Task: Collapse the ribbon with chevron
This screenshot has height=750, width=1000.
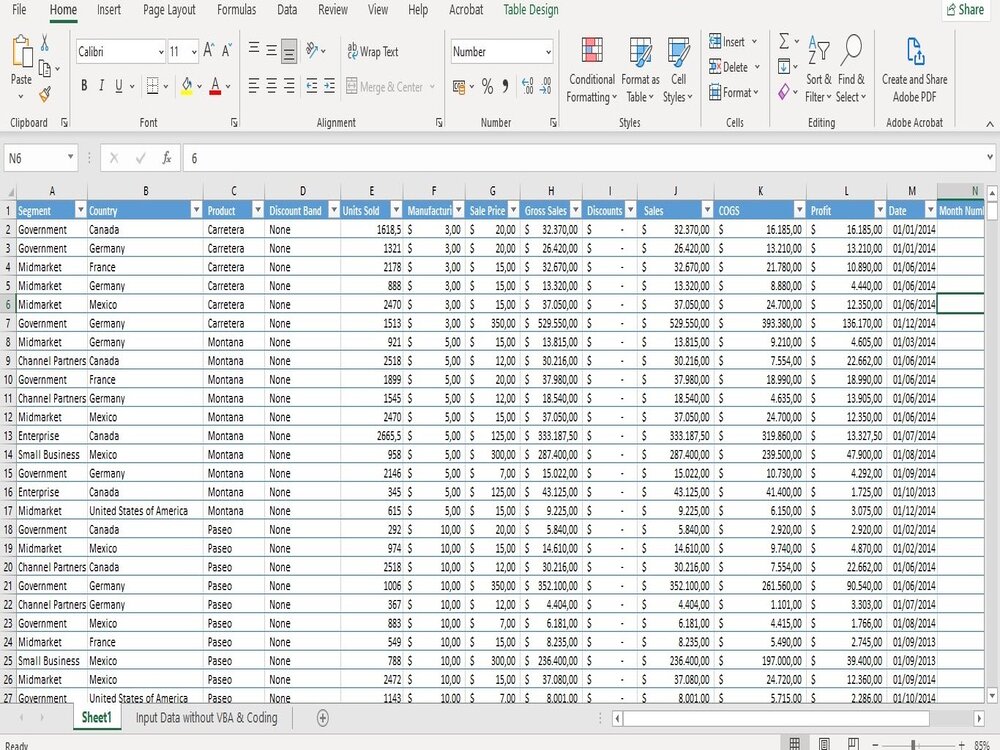Action: click(989, 124)
